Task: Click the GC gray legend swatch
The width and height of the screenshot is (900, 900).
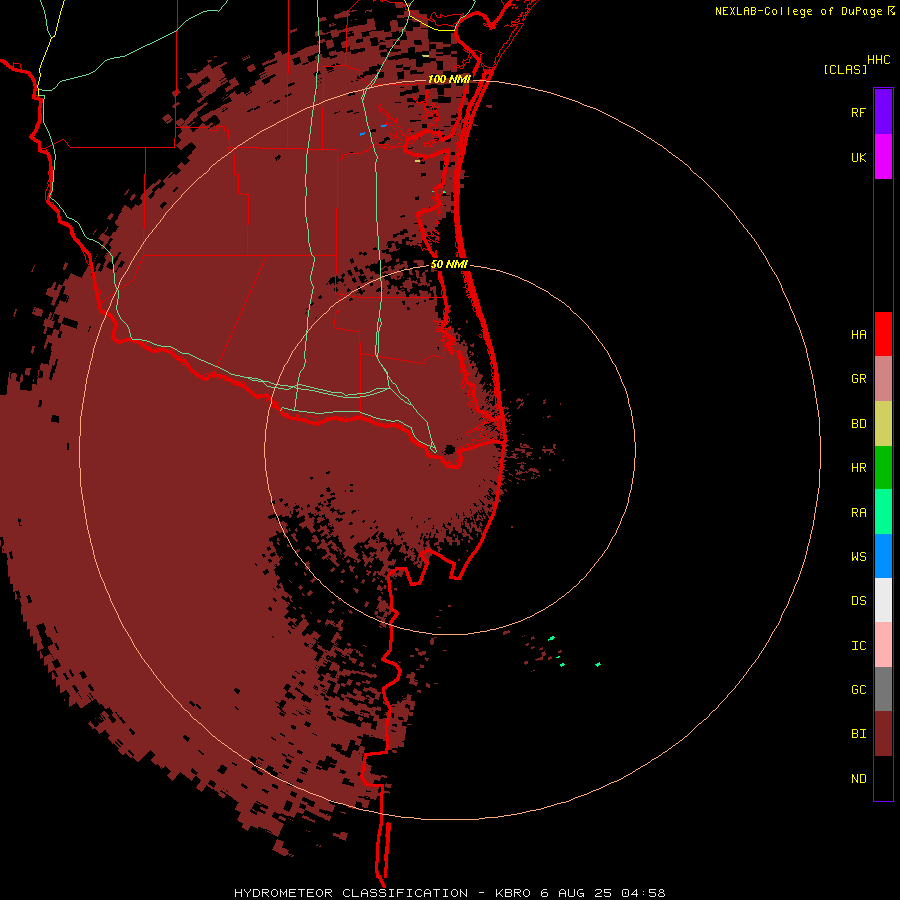Action: point(883,689)
